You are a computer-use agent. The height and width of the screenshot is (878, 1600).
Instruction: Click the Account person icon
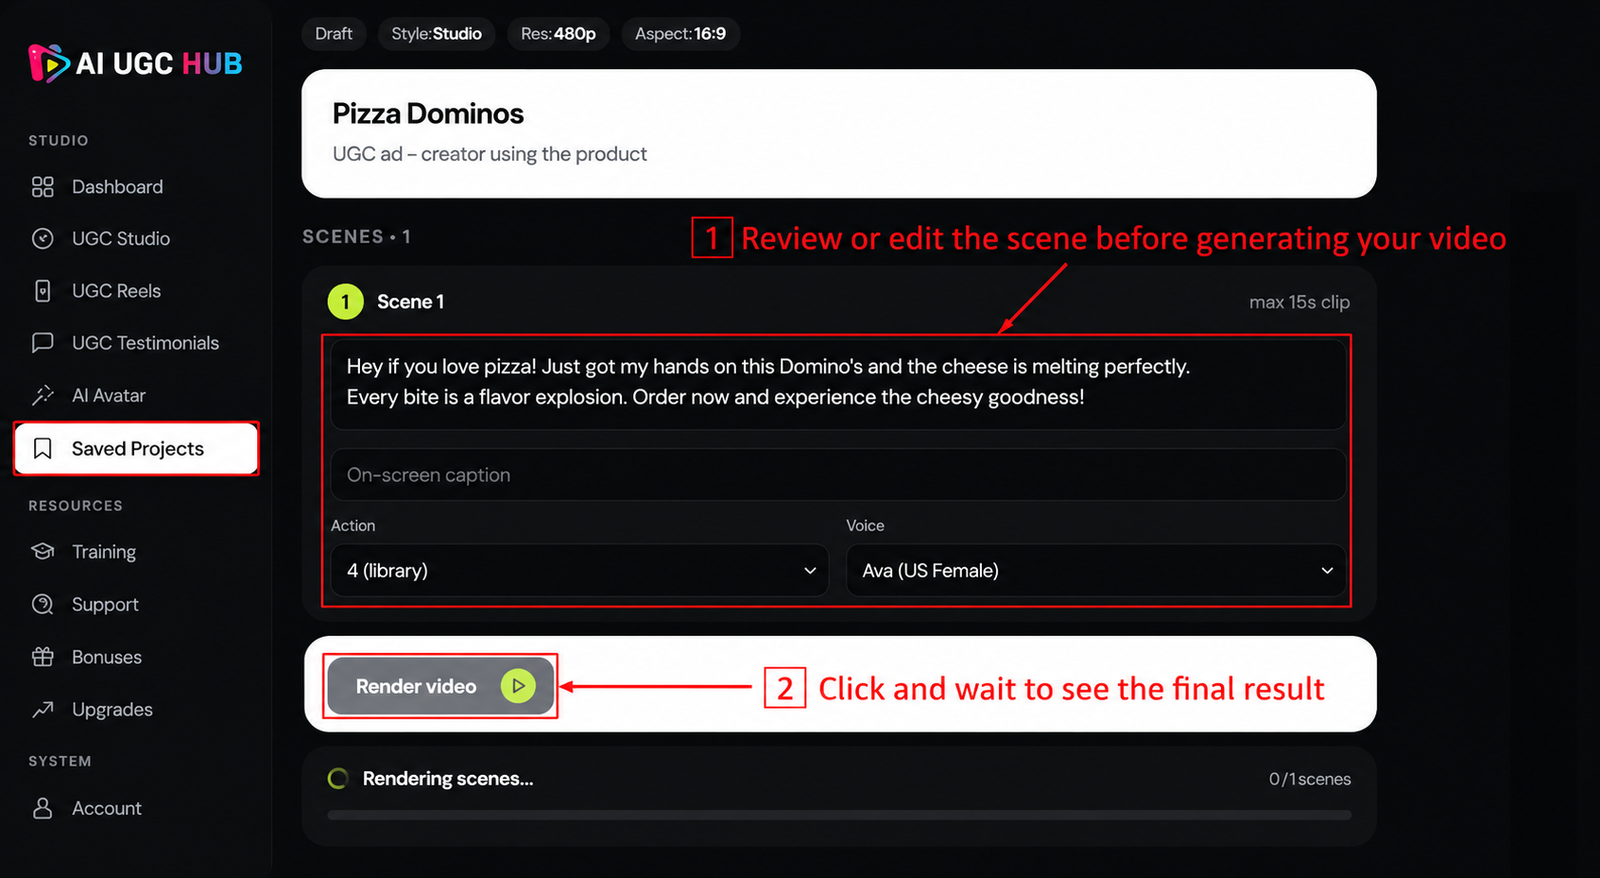point(43,808)
